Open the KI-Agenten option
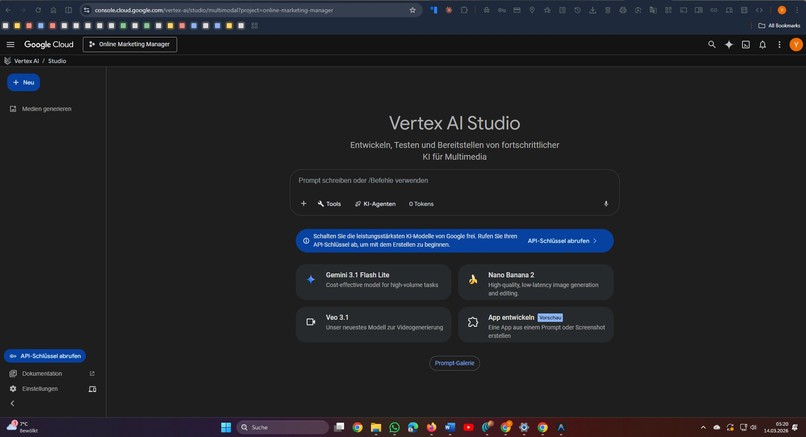Image resolution: width=806 pixels, height=437 pixels. pyautogui.click(x=375, y=204)
